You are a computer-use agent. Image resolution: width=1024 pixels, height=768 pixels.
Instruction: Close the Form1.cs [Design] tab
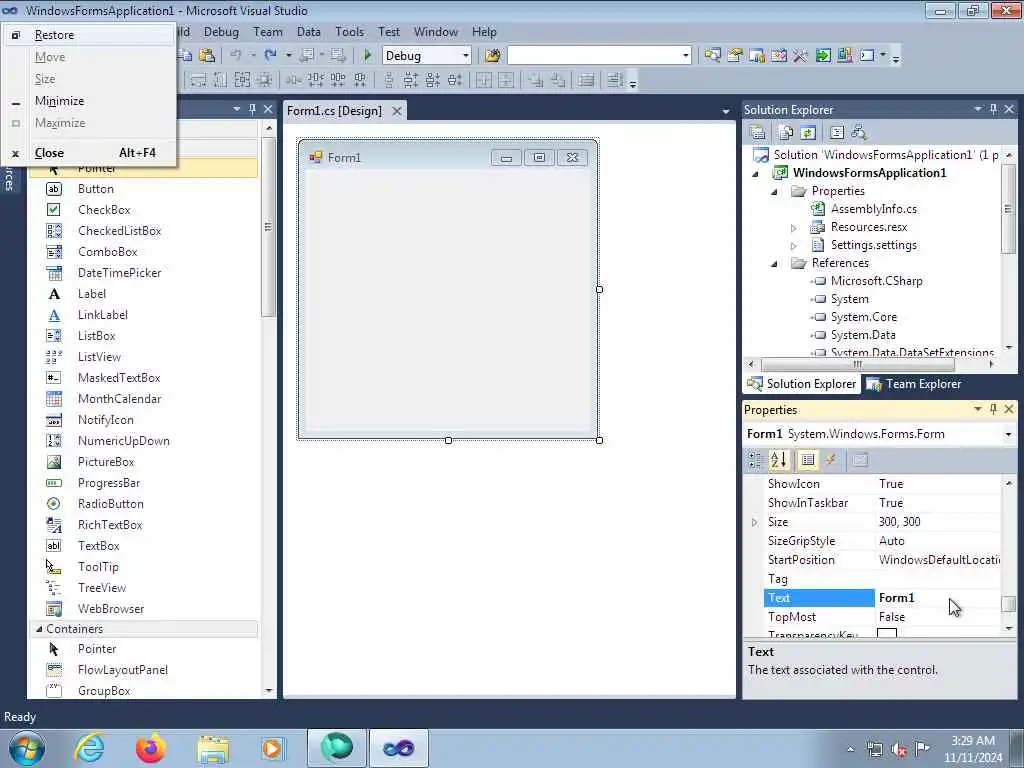click(x=396, y=111)
